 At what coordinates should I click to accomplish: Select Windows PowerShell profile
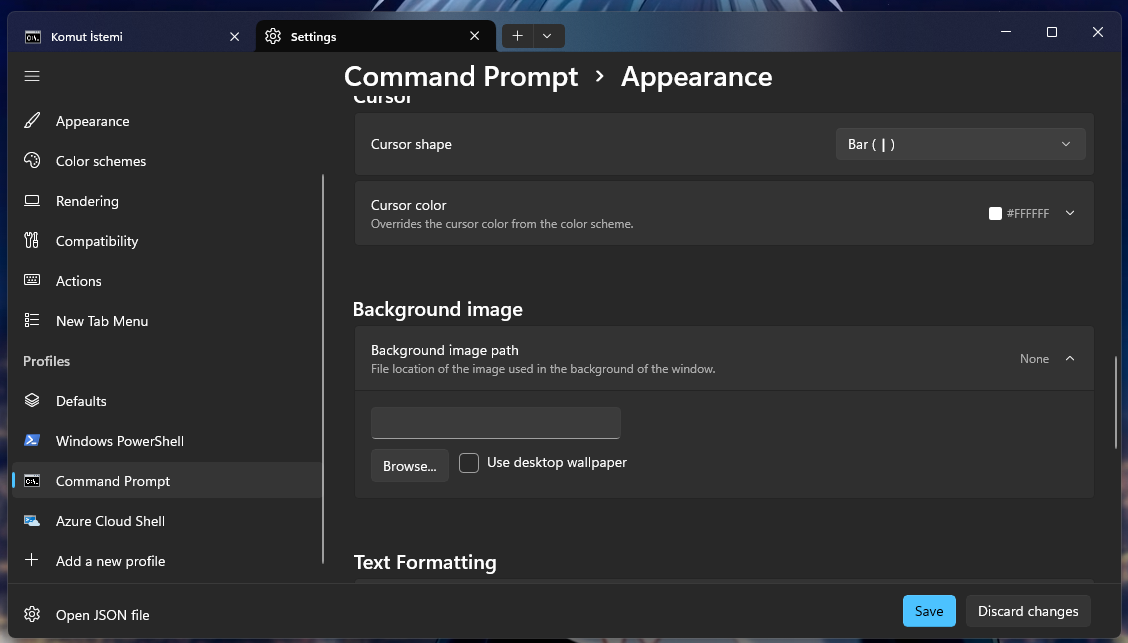pos(167,441)
